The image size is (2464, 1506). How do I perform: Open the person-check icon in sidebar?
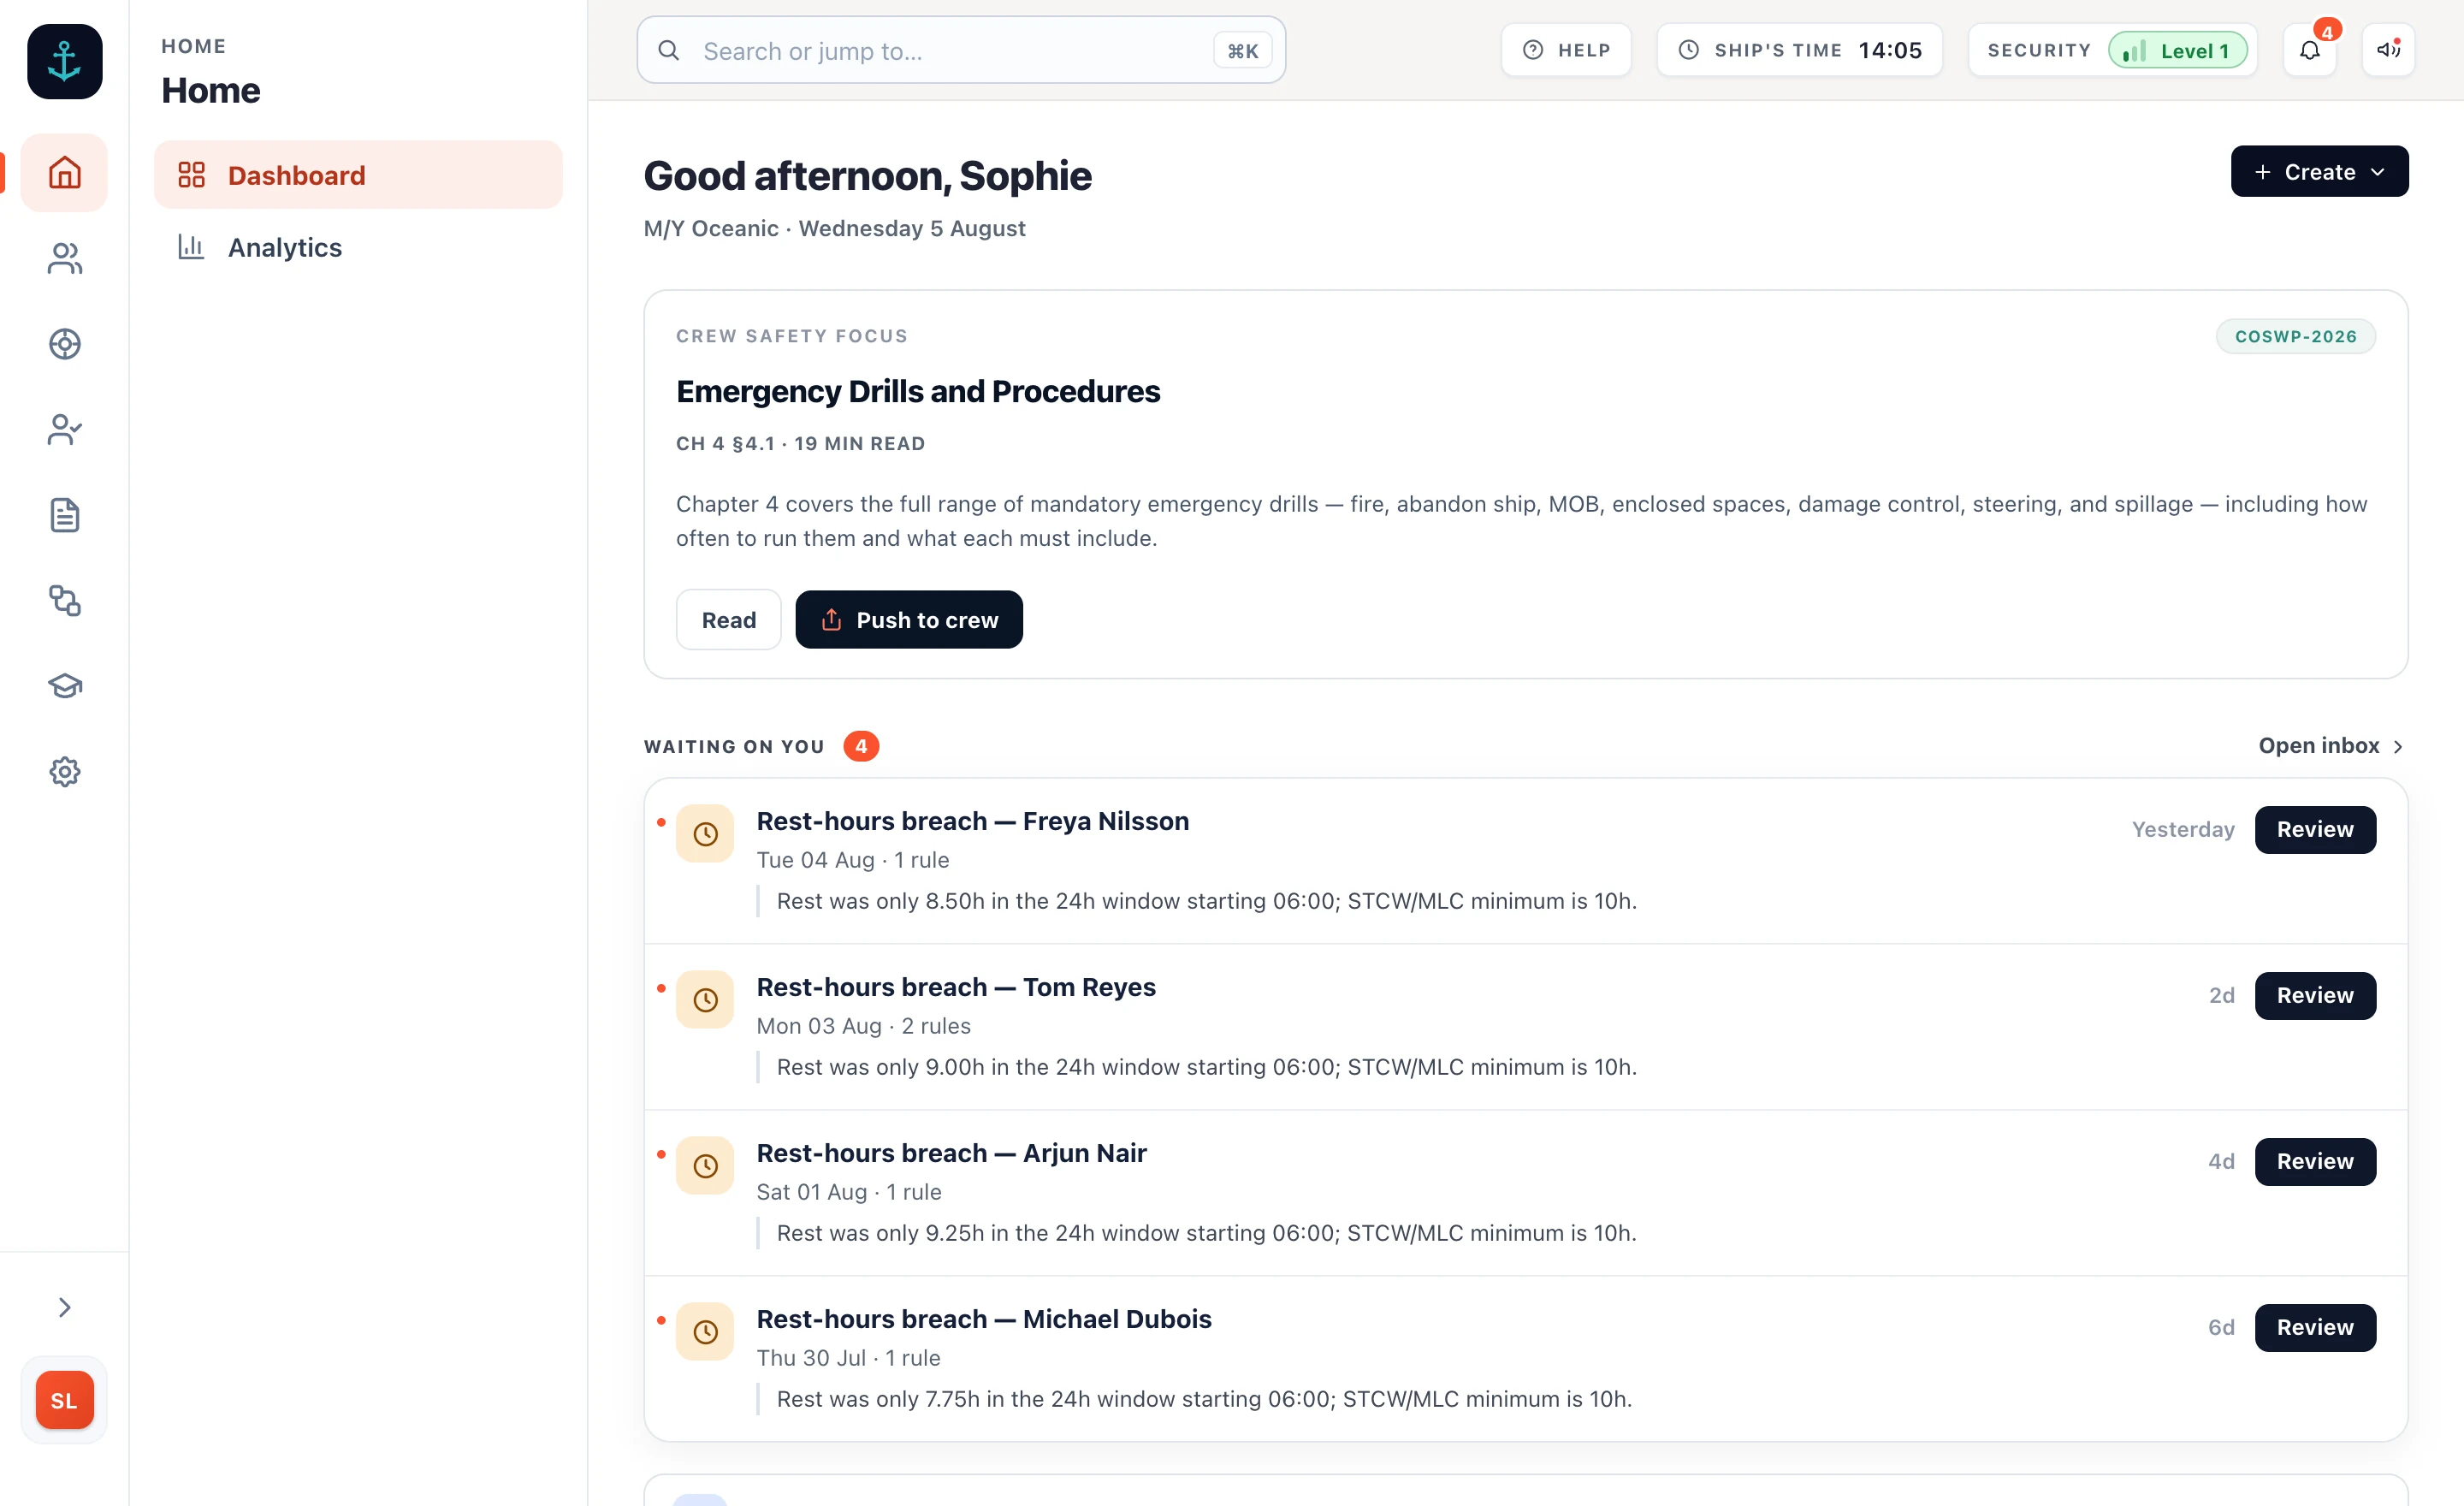pos(64,430)
